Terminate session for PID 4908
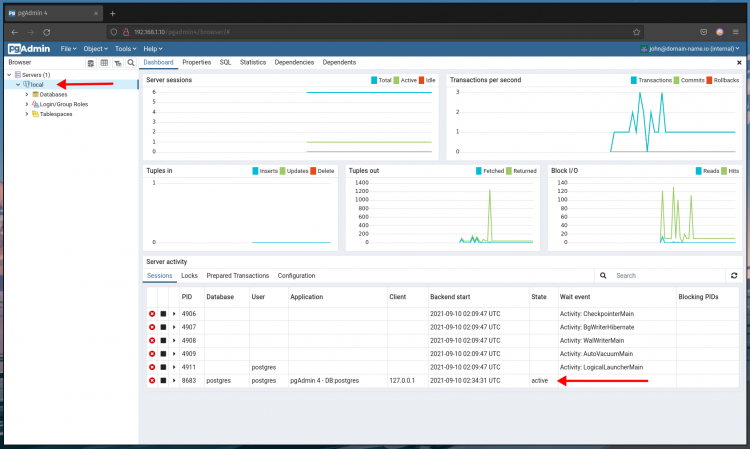 click(x=152, y=340)
